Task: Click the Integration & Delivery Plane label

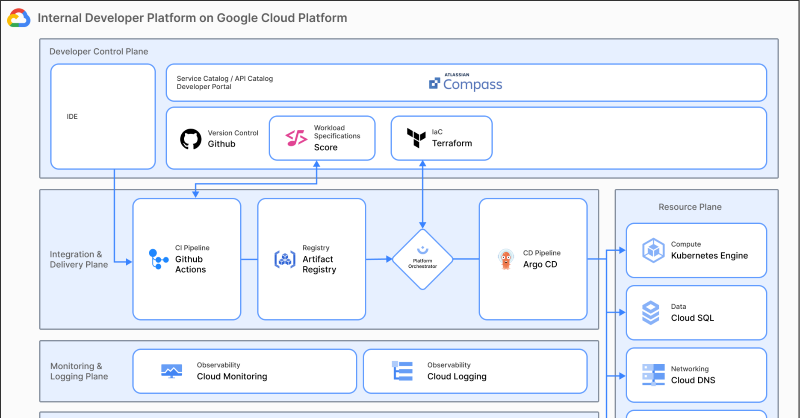Action: pyautogui.click(x=79, y=259)
